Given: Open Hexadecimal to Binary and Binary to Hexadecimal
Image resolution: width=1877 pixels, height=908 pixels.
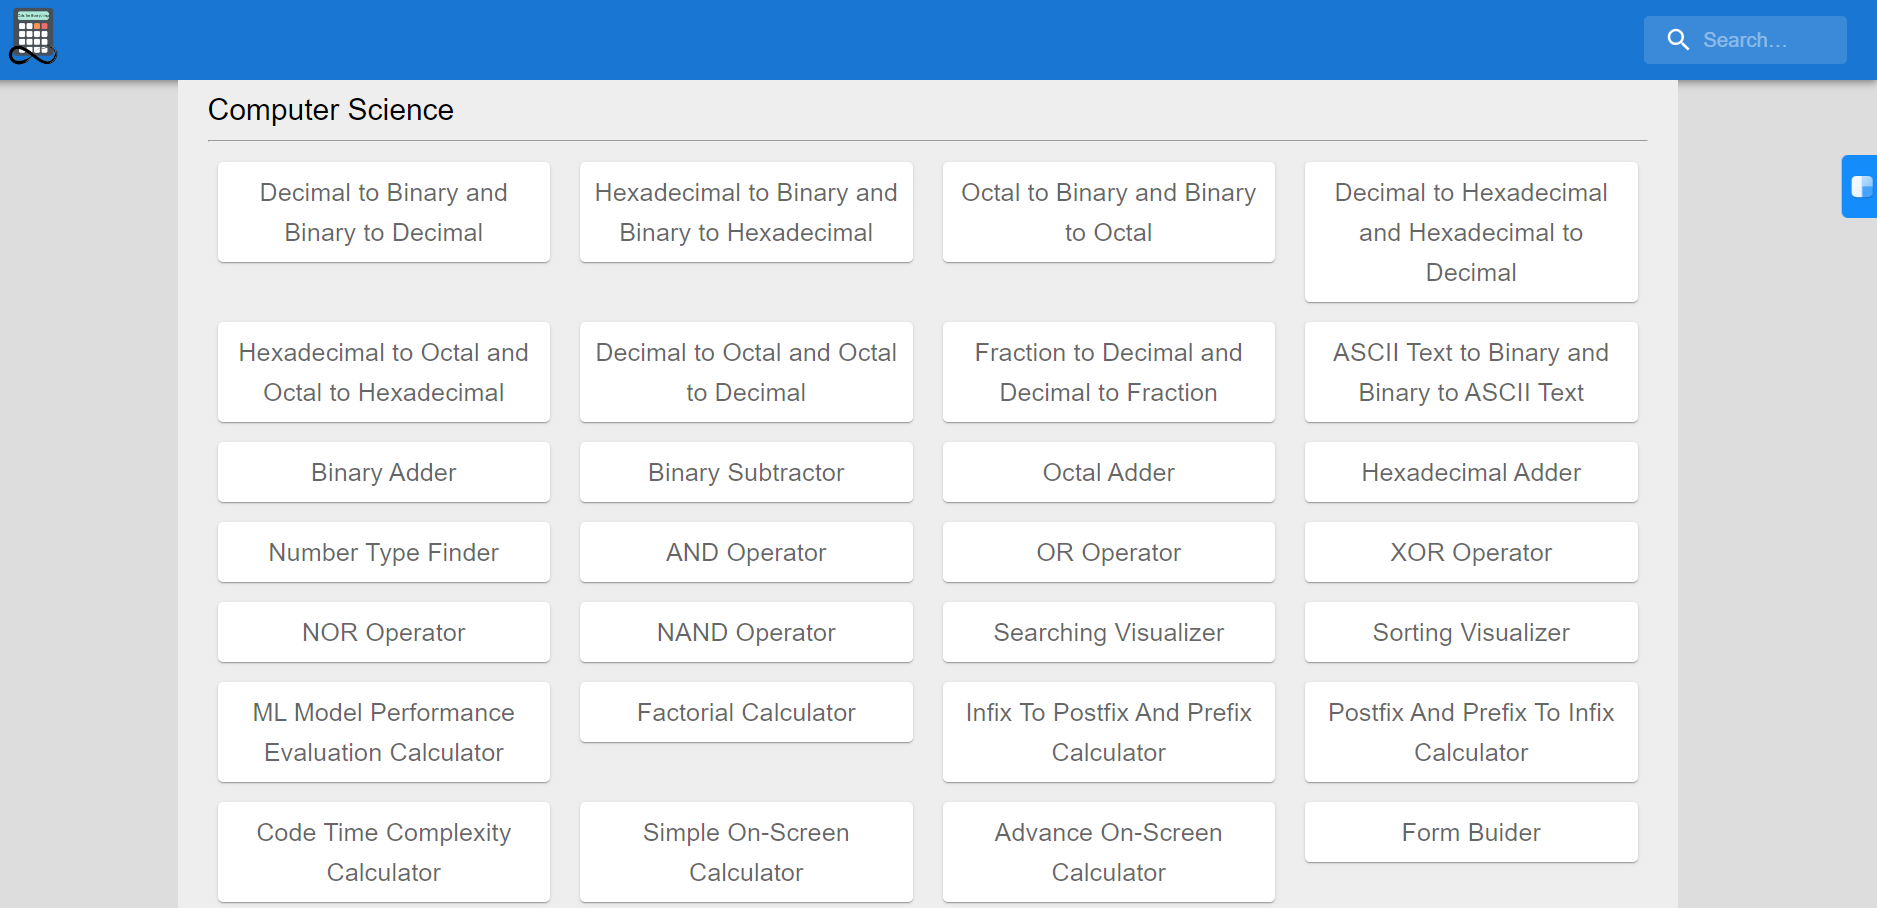Looking at the screenshot, I should coord(746,212).
